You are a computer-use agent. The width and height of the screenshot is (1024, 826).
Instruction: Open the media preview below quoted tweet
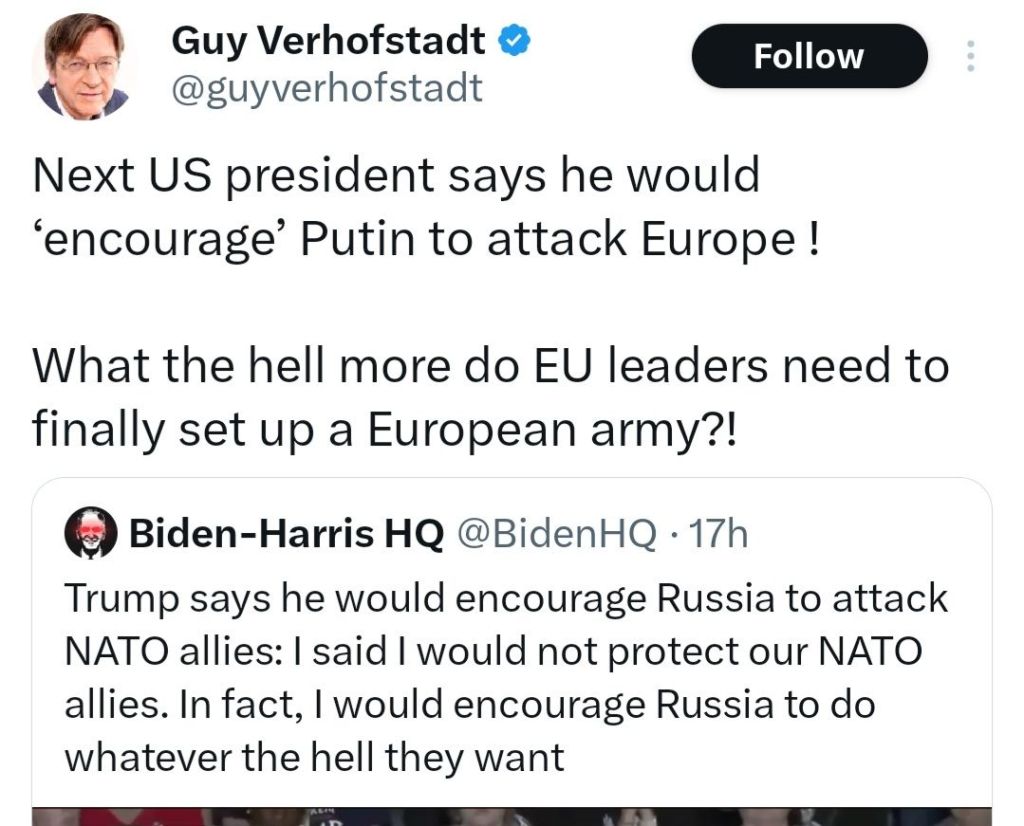point(511,814)
